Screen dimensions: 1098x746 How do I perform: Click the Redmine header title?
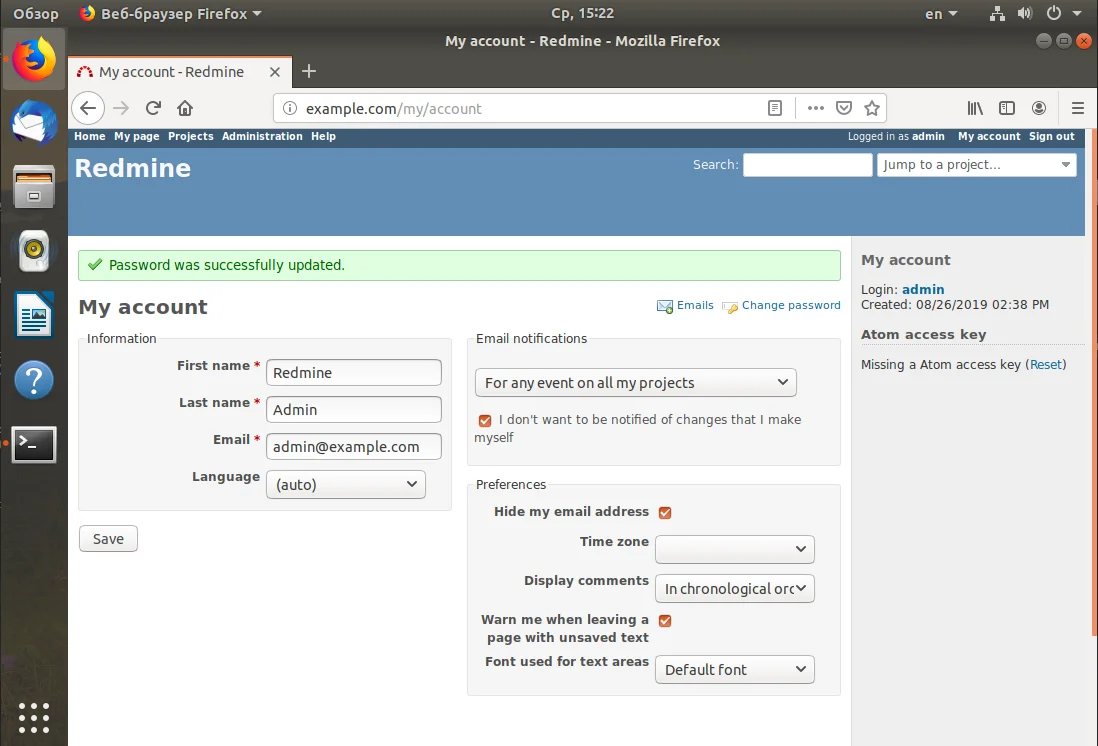click(x=132, y=168)
